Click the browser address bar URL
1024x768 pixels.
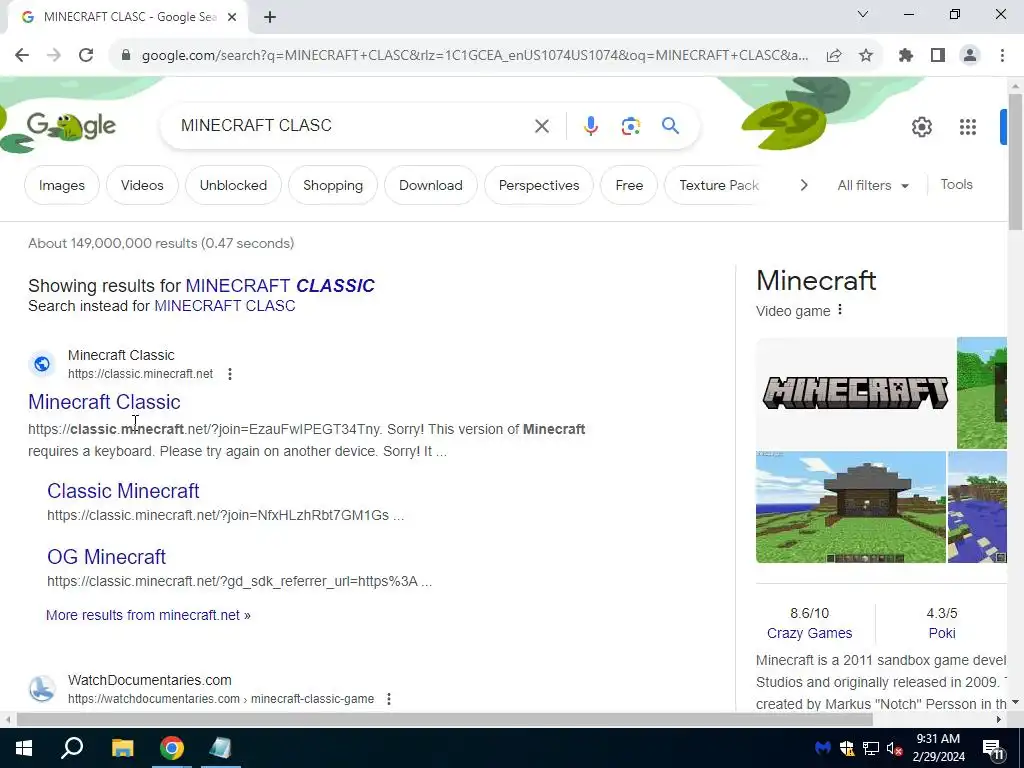[475, 56]
